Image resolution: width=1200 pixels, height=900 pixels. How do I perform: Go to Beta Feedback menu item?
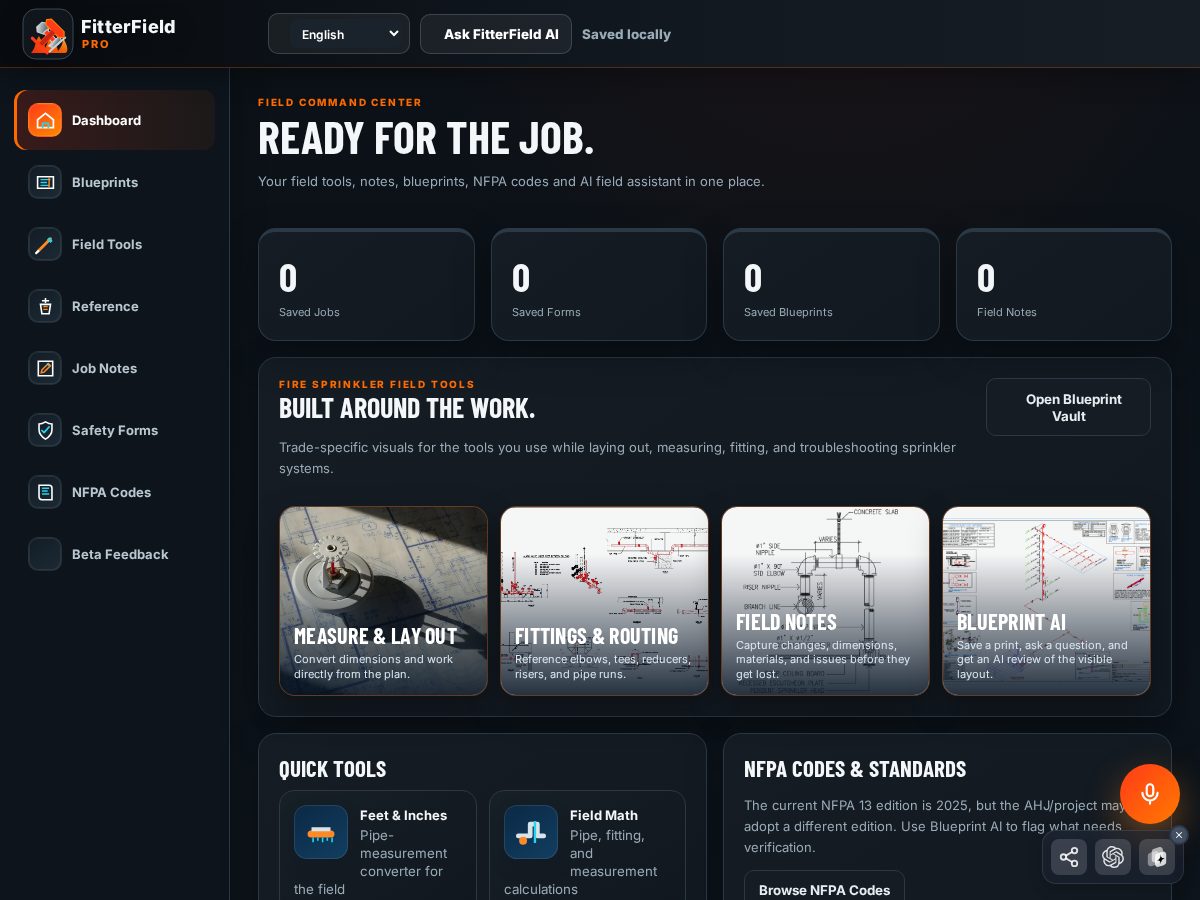[114, 554]
